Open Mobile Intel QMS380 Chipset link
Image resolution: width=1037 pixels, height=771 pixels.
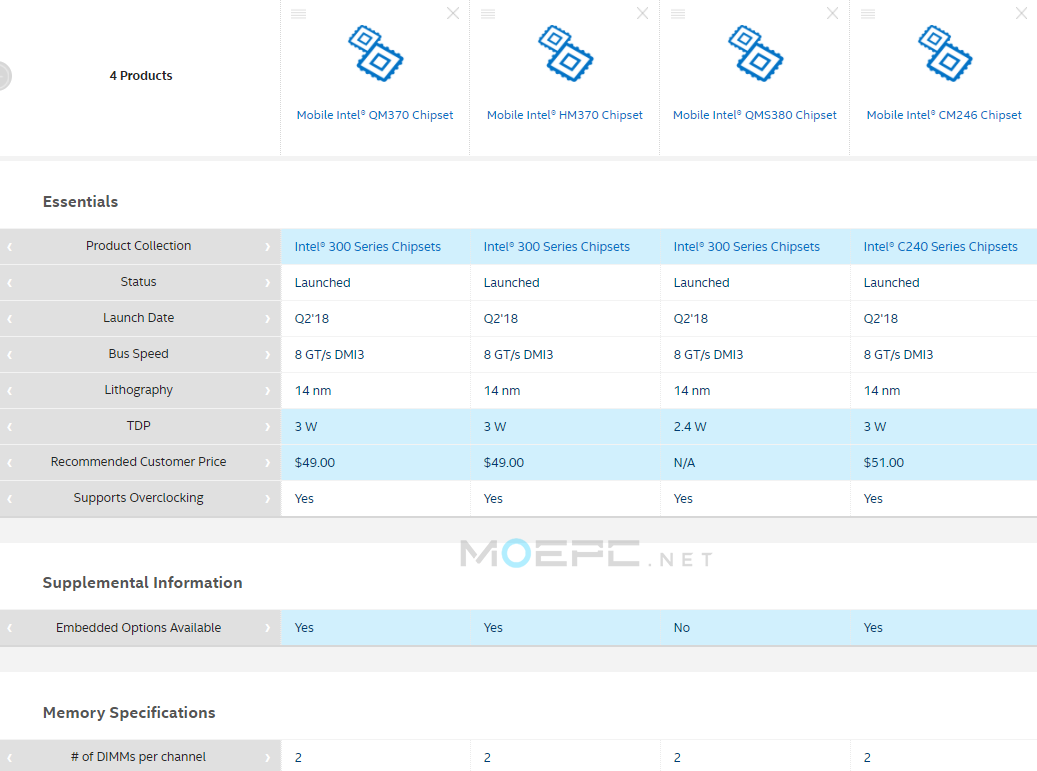(755, 115)
